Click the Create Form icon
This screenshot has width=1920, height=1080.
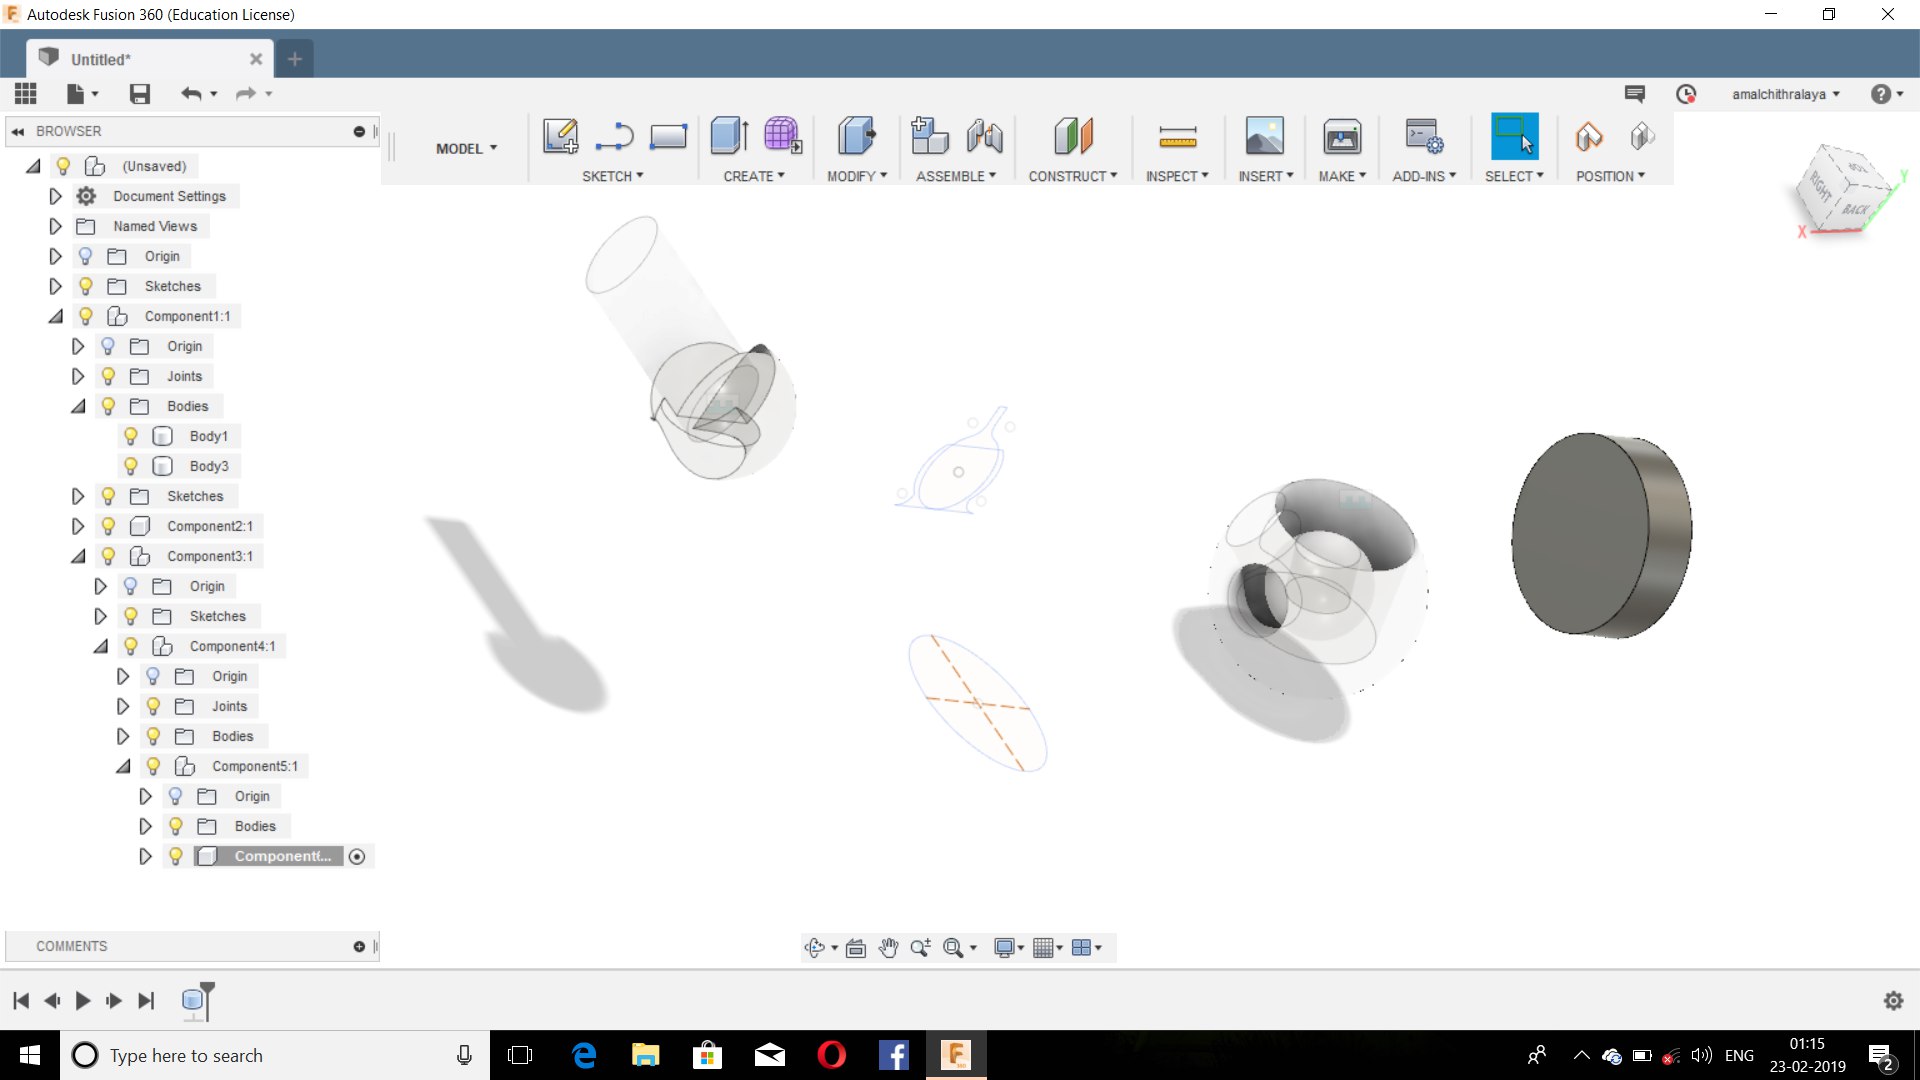(782, 136)
